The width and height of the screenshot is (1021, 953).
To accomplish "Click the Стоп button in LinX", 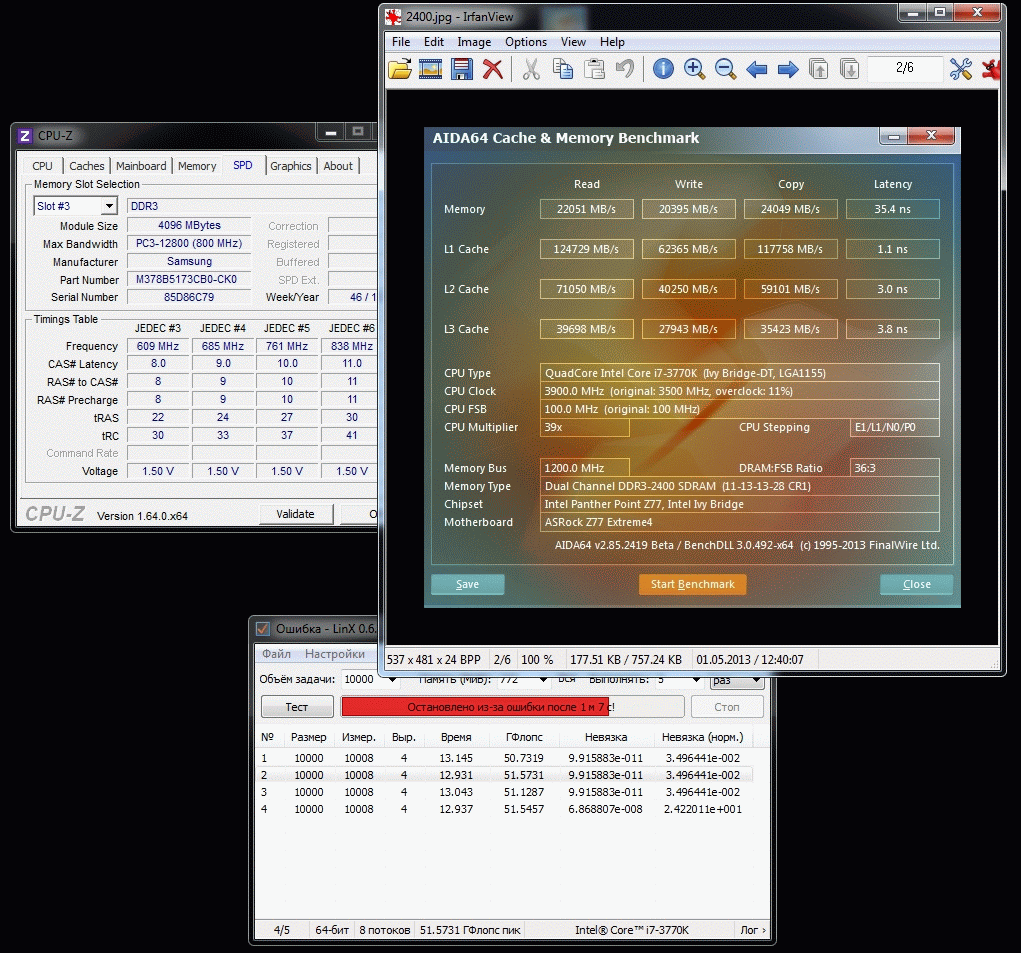I will pyautogui.click(x=727, y=707).
